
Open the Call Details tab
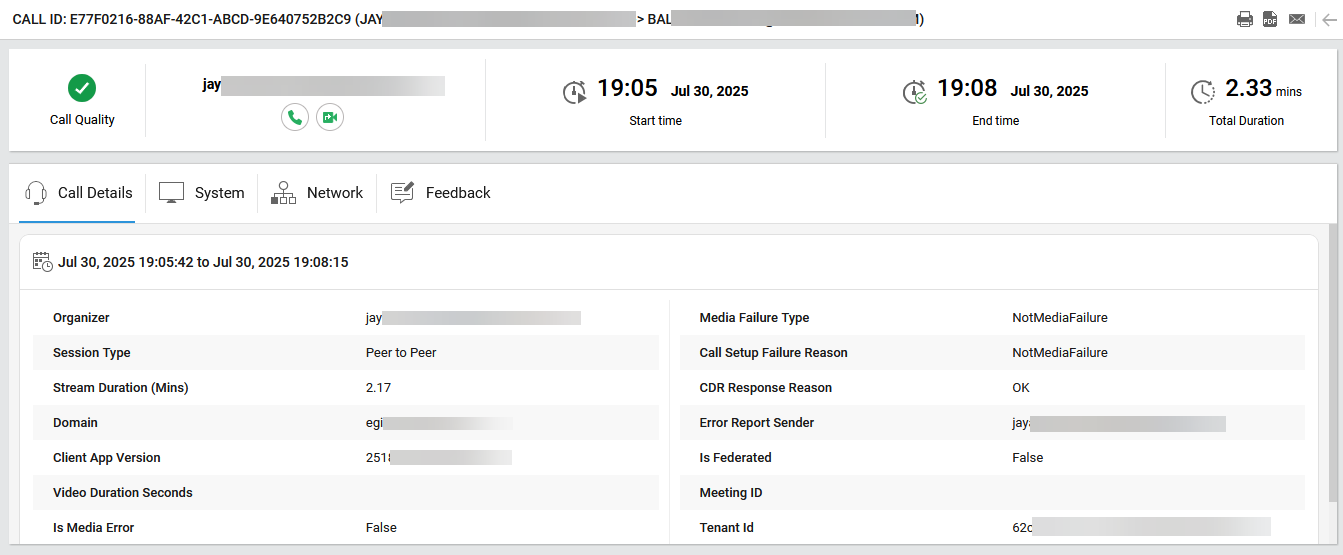[78, 193]
